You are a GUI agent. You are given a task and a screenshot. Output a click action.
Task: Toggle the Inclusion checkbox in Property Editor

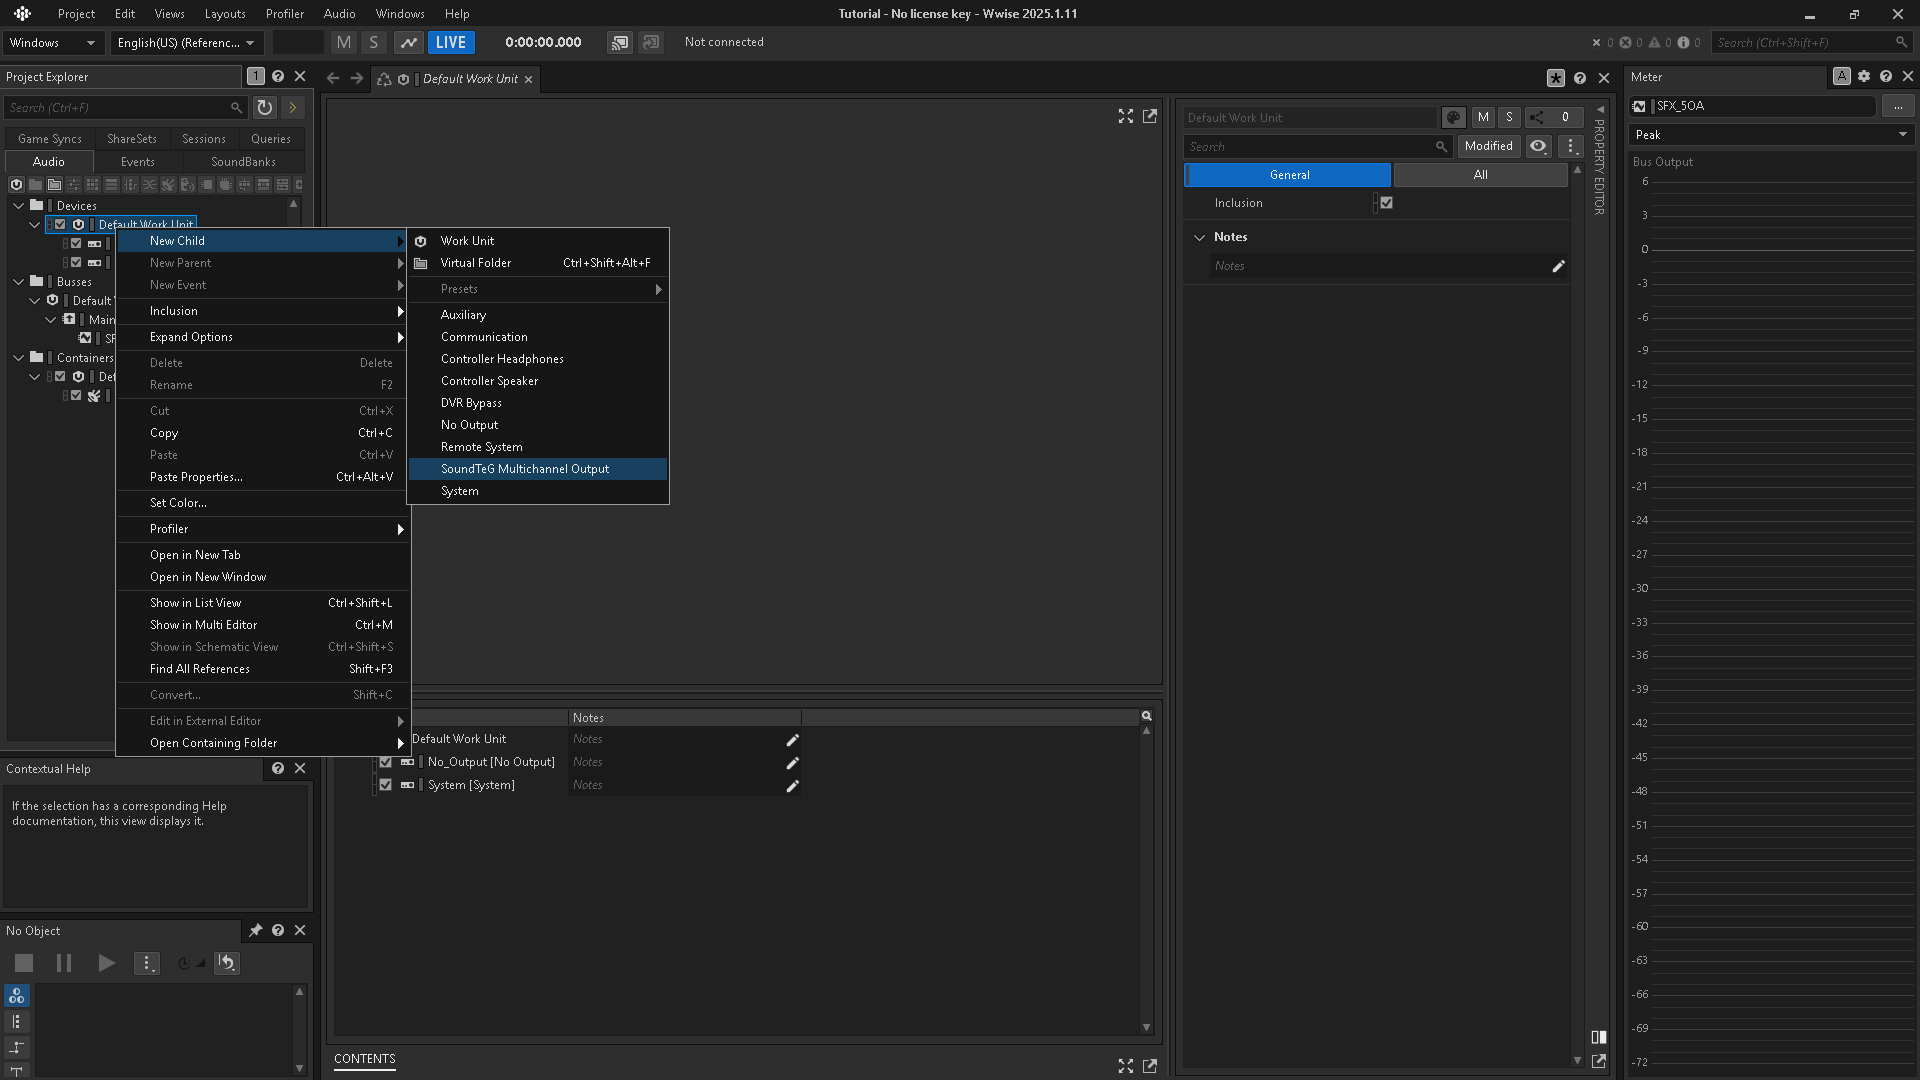(x=1386, y=203)
